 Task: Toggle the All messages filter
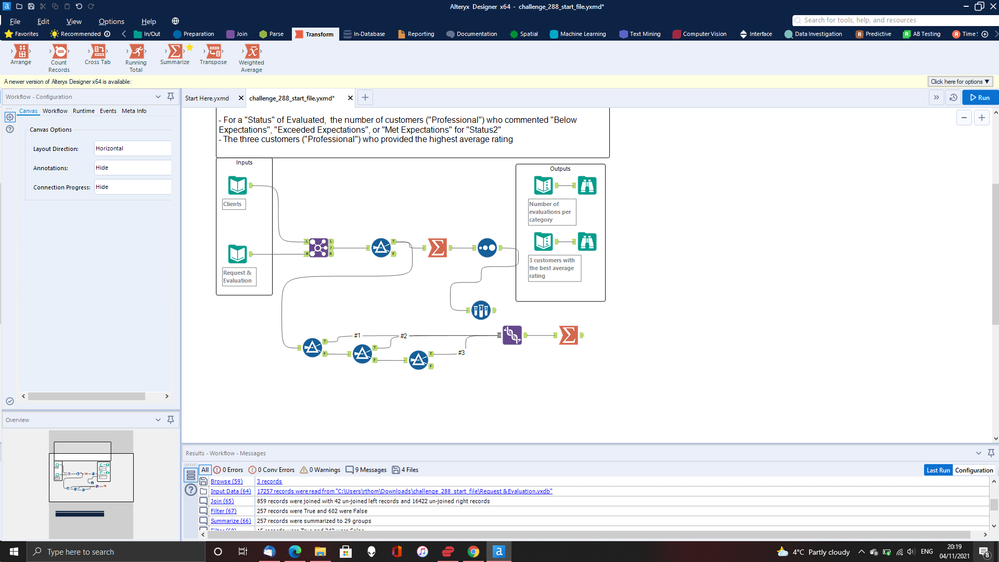[205, 470]
